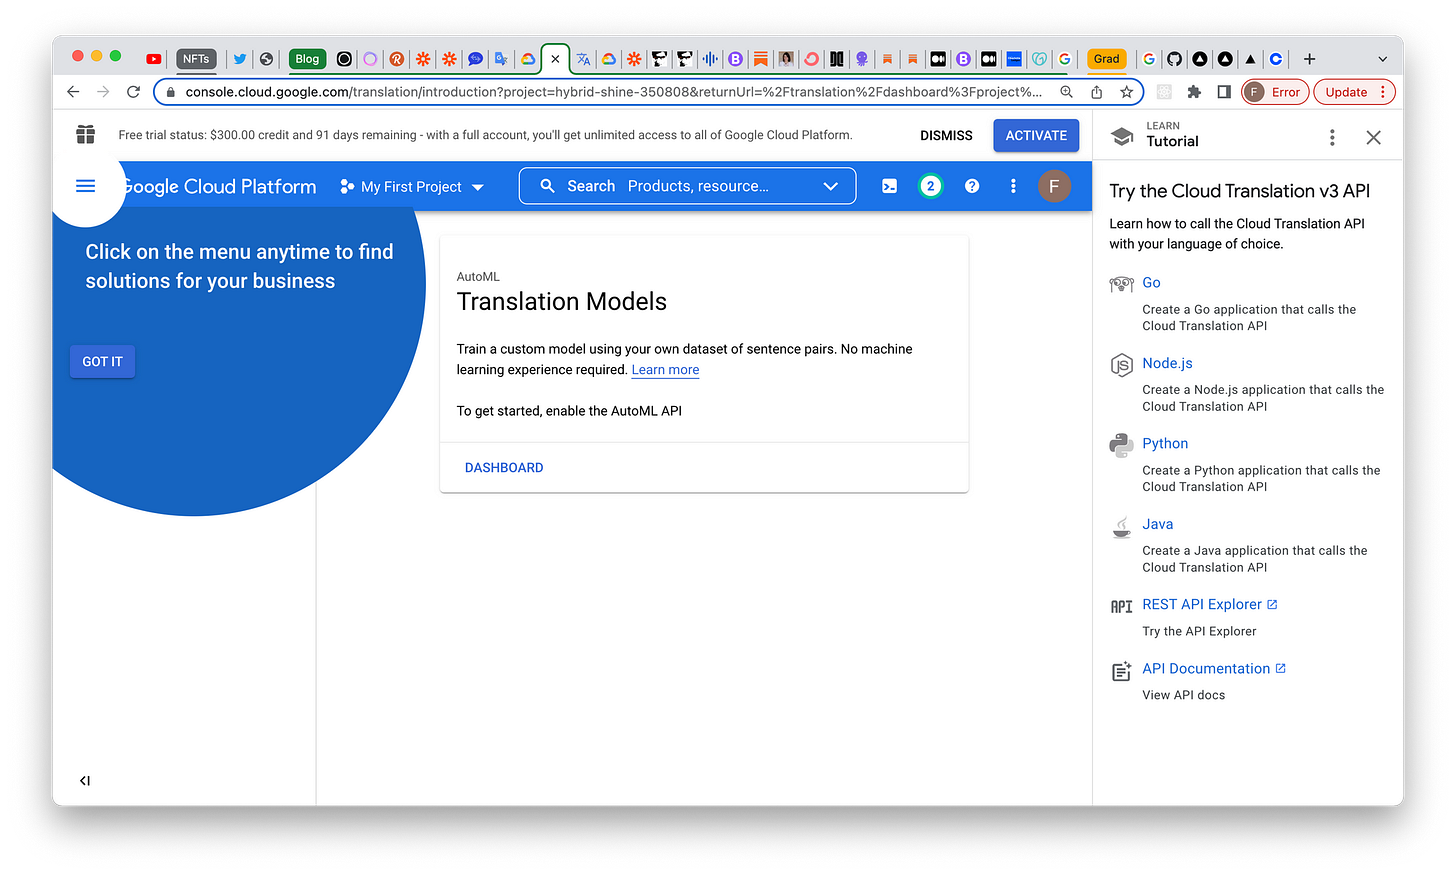Activate Cloud Shell from the header
The width and height of the screenshot is (1456, 875).
coord(889,186)
